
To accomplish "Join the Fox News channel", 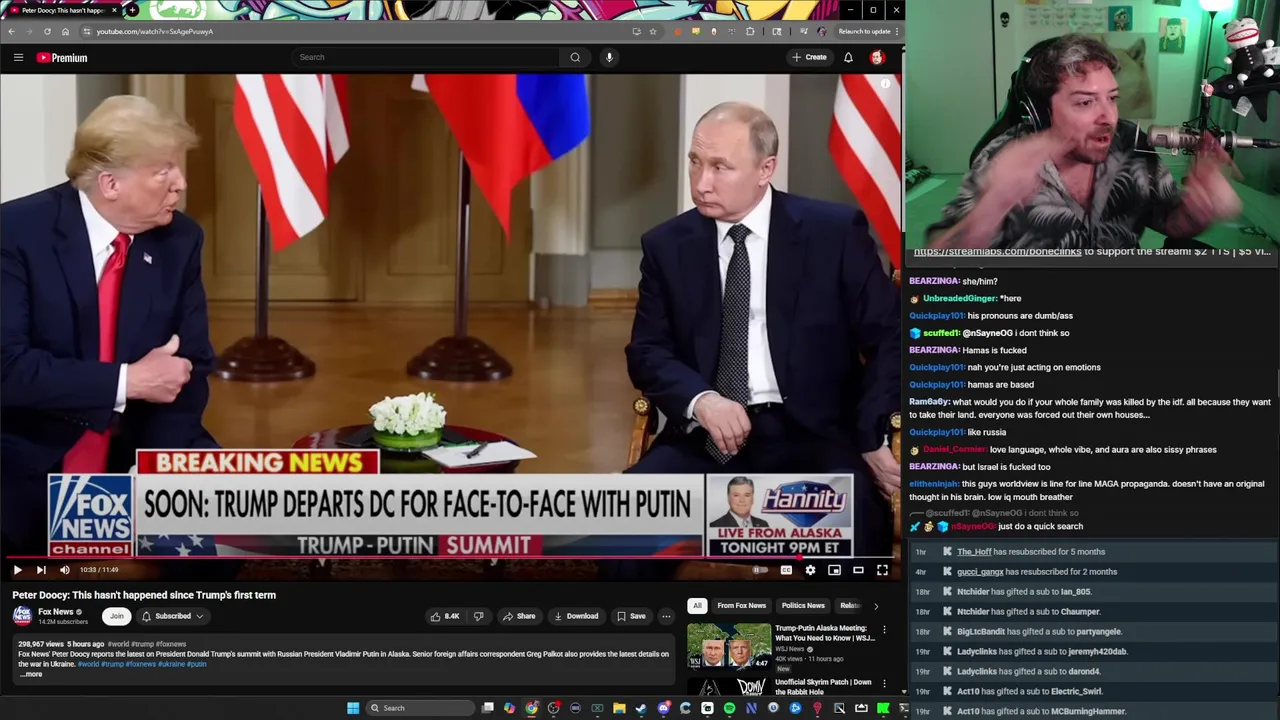I will click(x=117, y=616).
